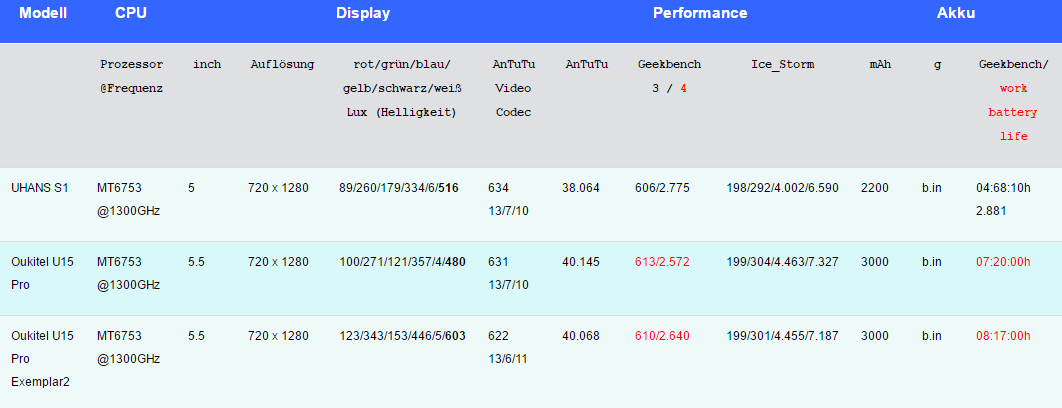Click the 5 inch value for UHANS S1
The height and width of the screenshot is (408, 1062).
tap(191, 188)
